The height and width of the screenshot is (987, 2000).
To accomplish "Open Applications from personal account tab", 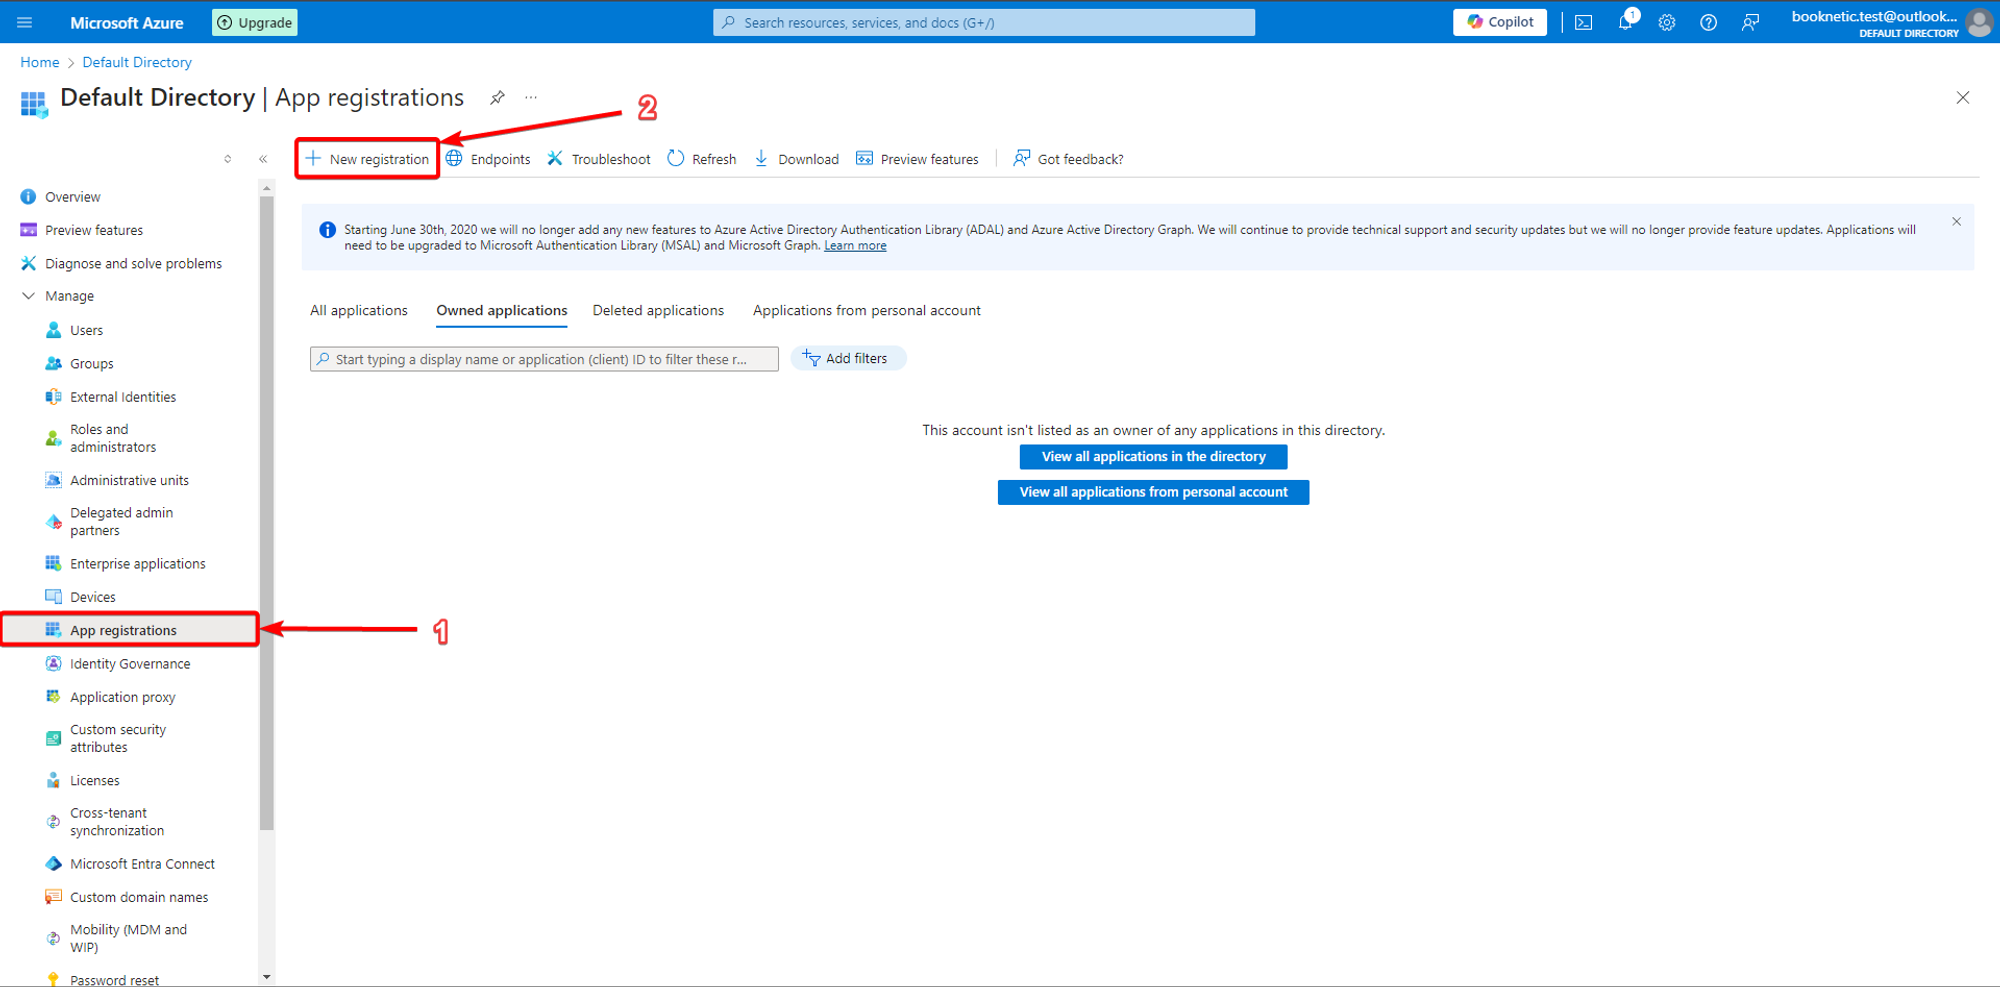I will (867, 311).
